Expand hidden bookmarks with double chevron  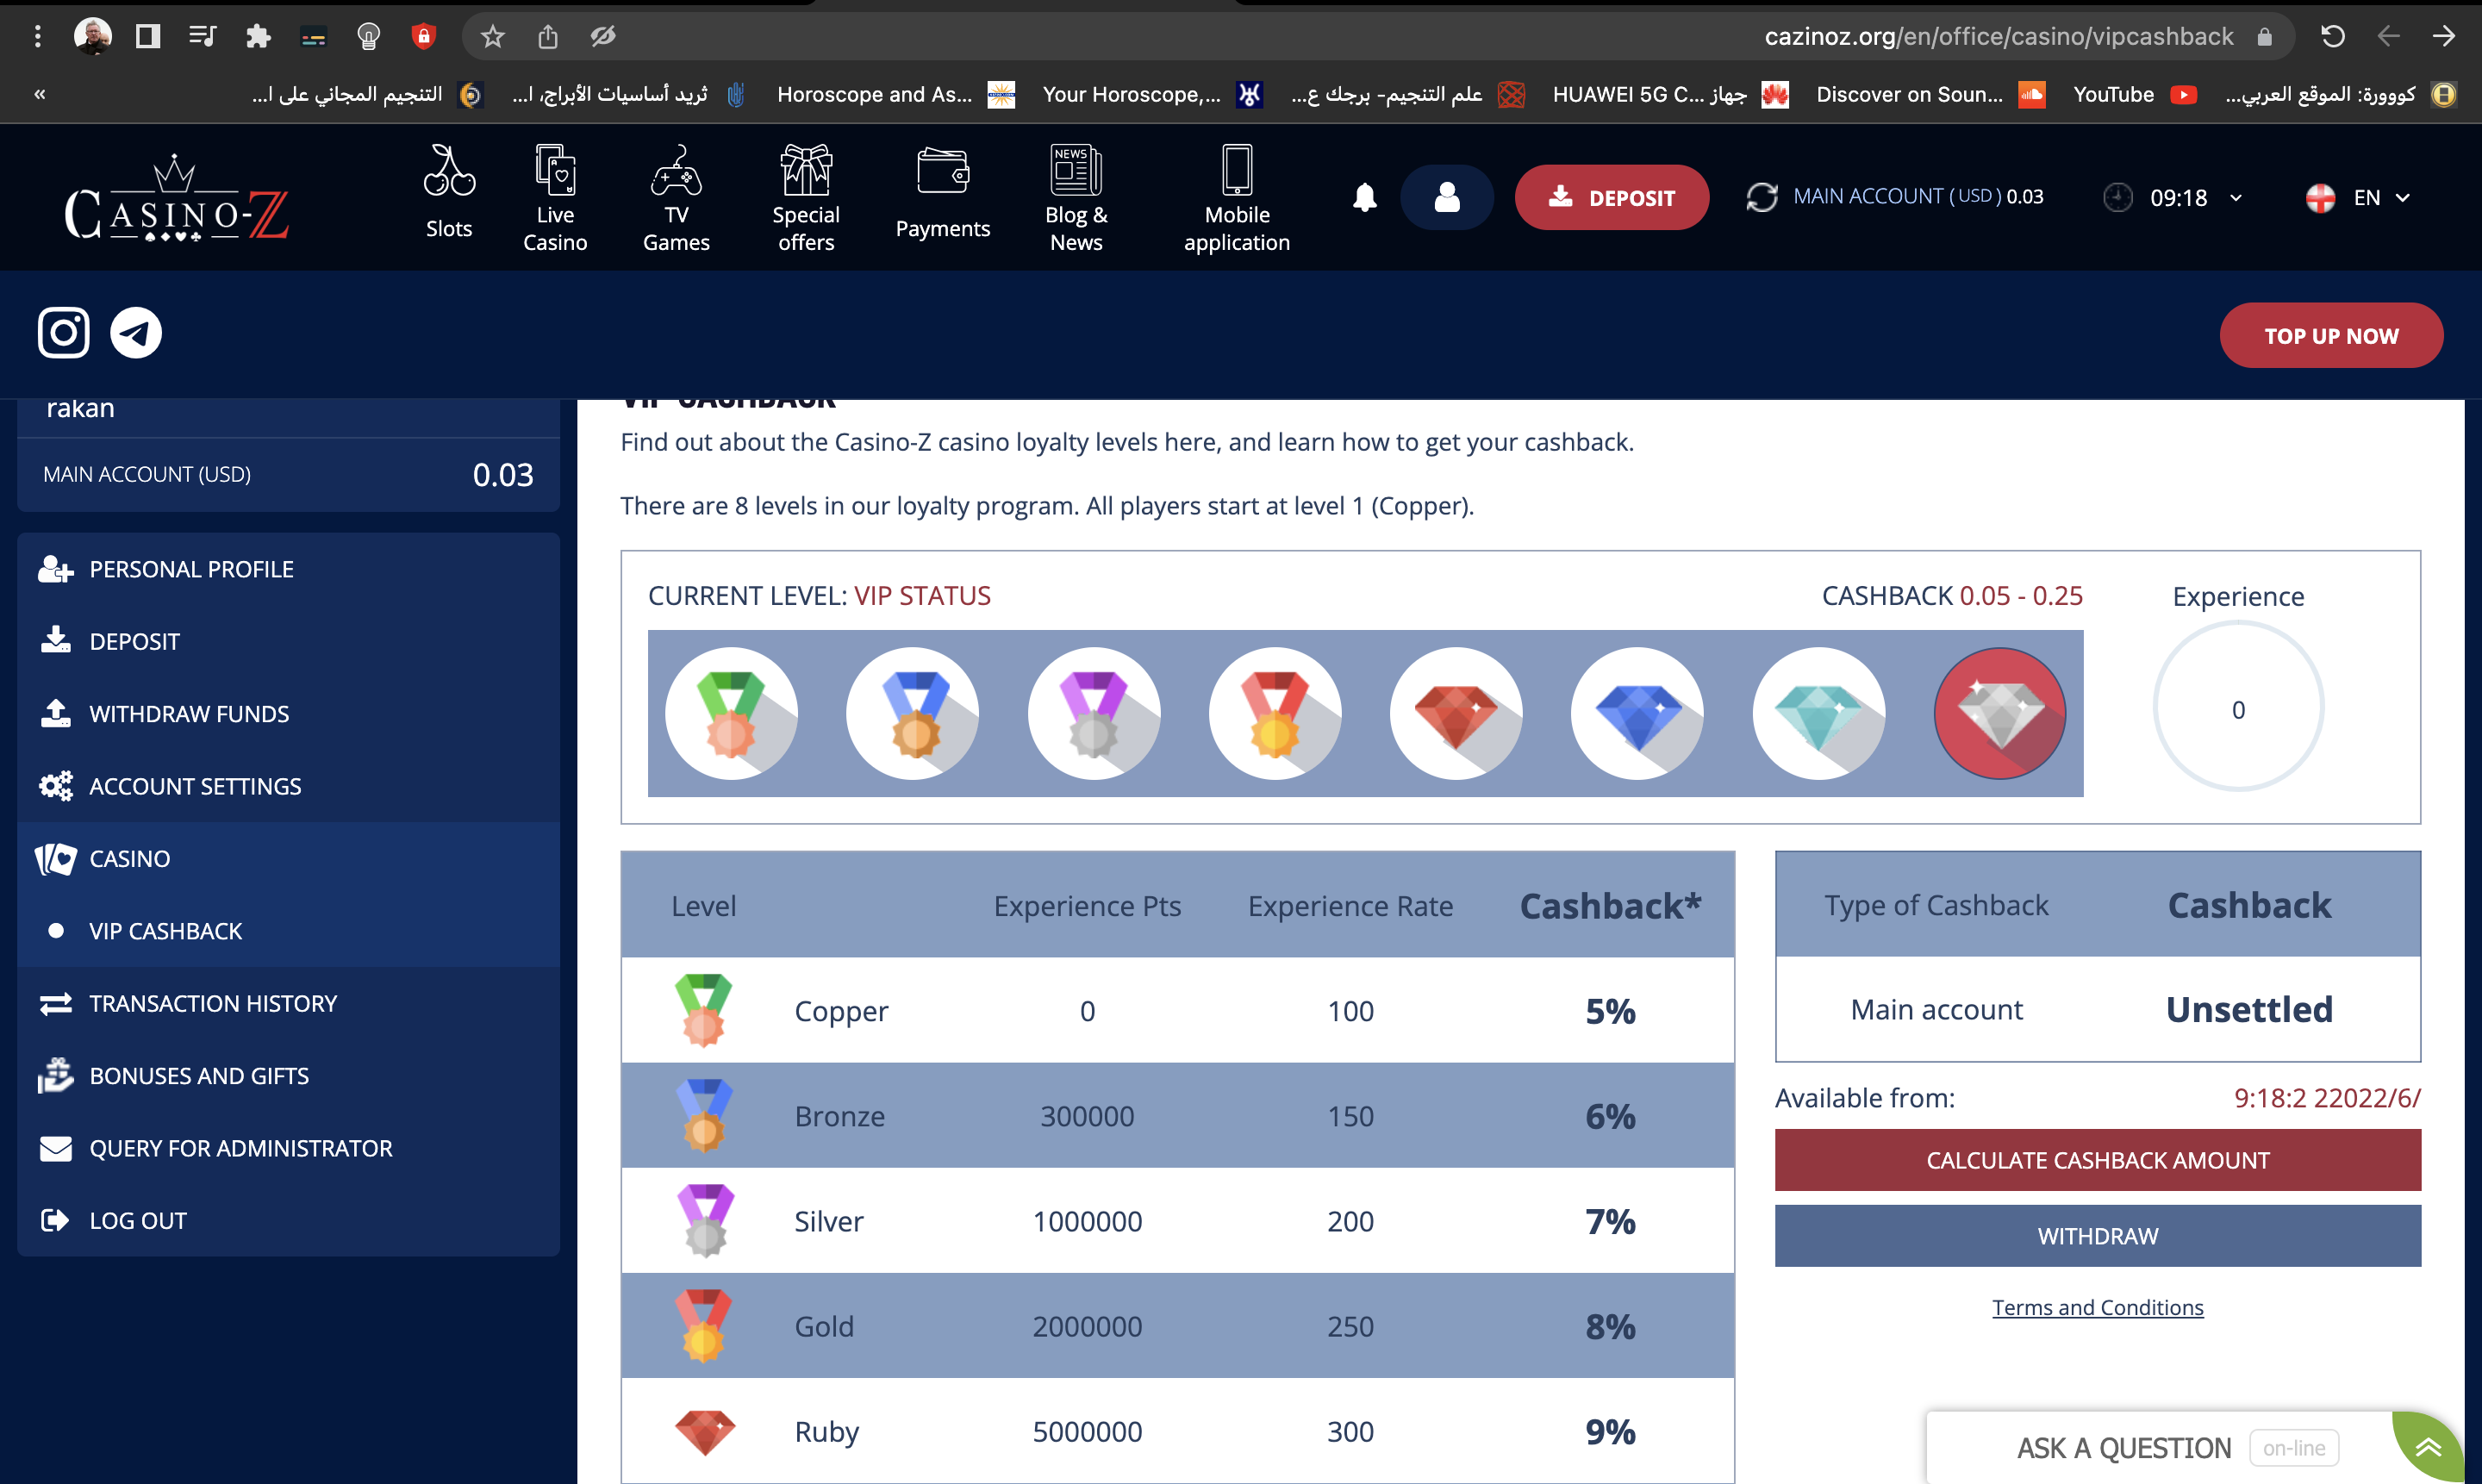40,94
